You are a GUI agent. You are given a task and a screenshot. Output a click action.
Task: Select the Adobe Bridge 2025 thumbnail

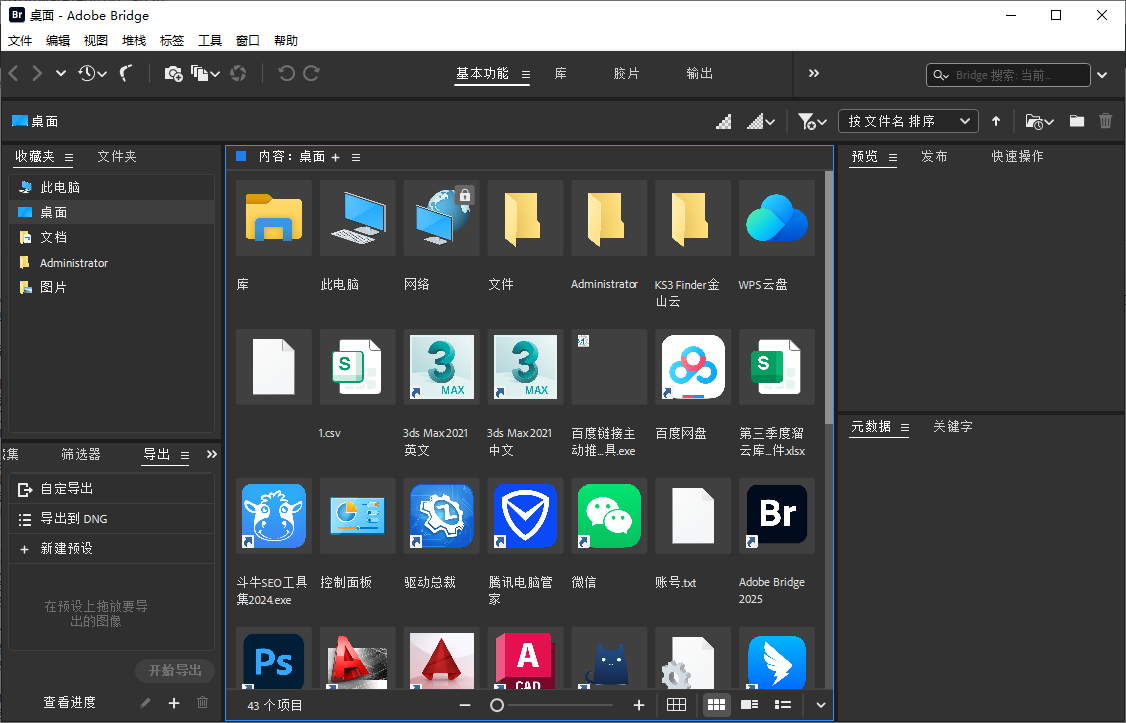(x=776, y=516)
